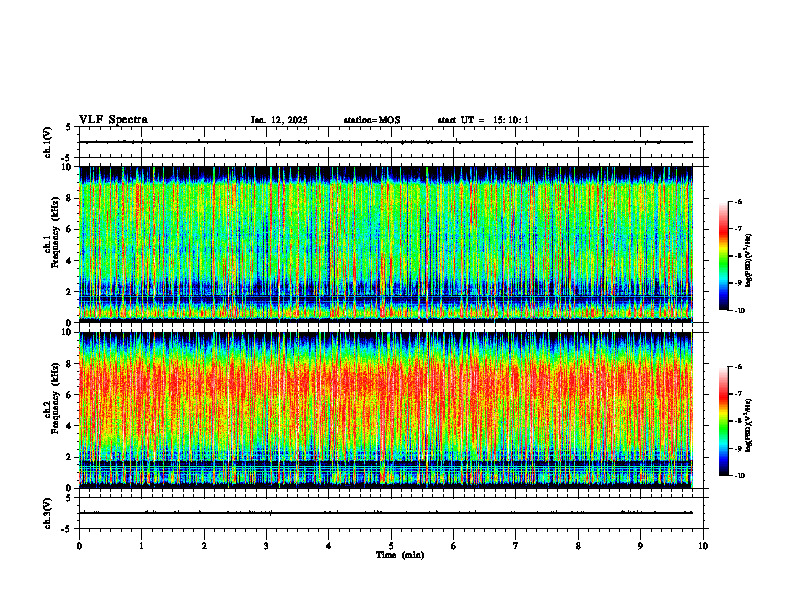This screenshot has height=612, width=792.
Task: Click the "VLF Spectra" plot title
Action: pos(113,120)
